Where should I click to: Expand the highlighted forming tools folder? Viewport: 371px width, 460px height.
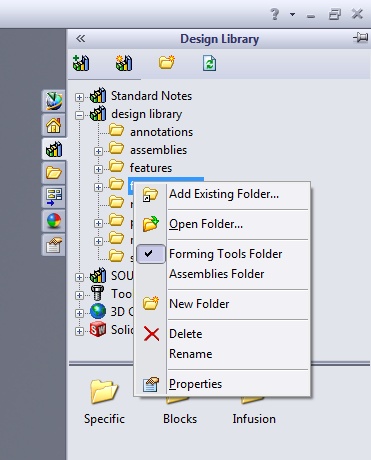click(98, 187)
